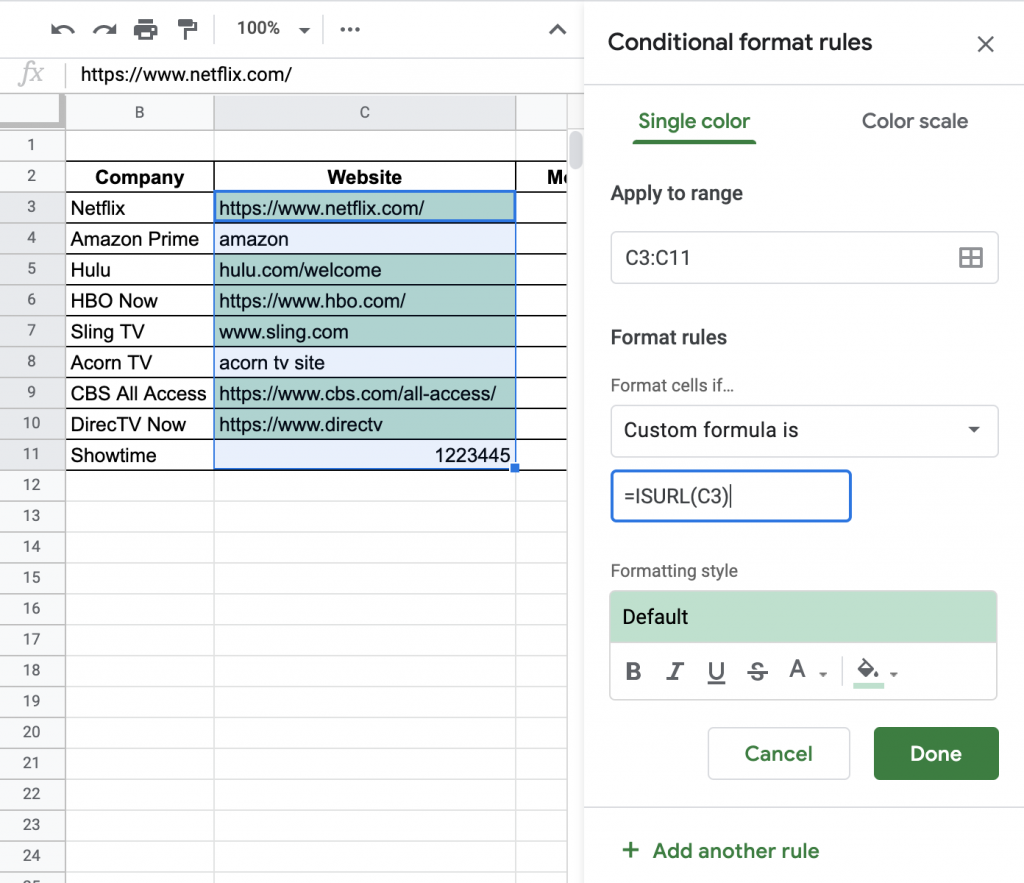This screenshot has width=1024, height=883.
Task: Click the custom formula input field
Action: click(x=730, y=495)
